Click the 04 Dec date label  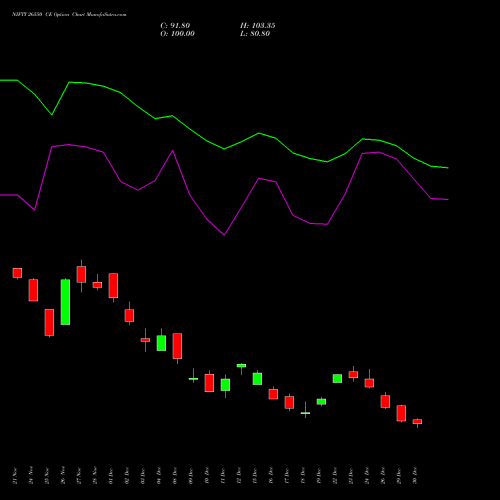[159, 476]
